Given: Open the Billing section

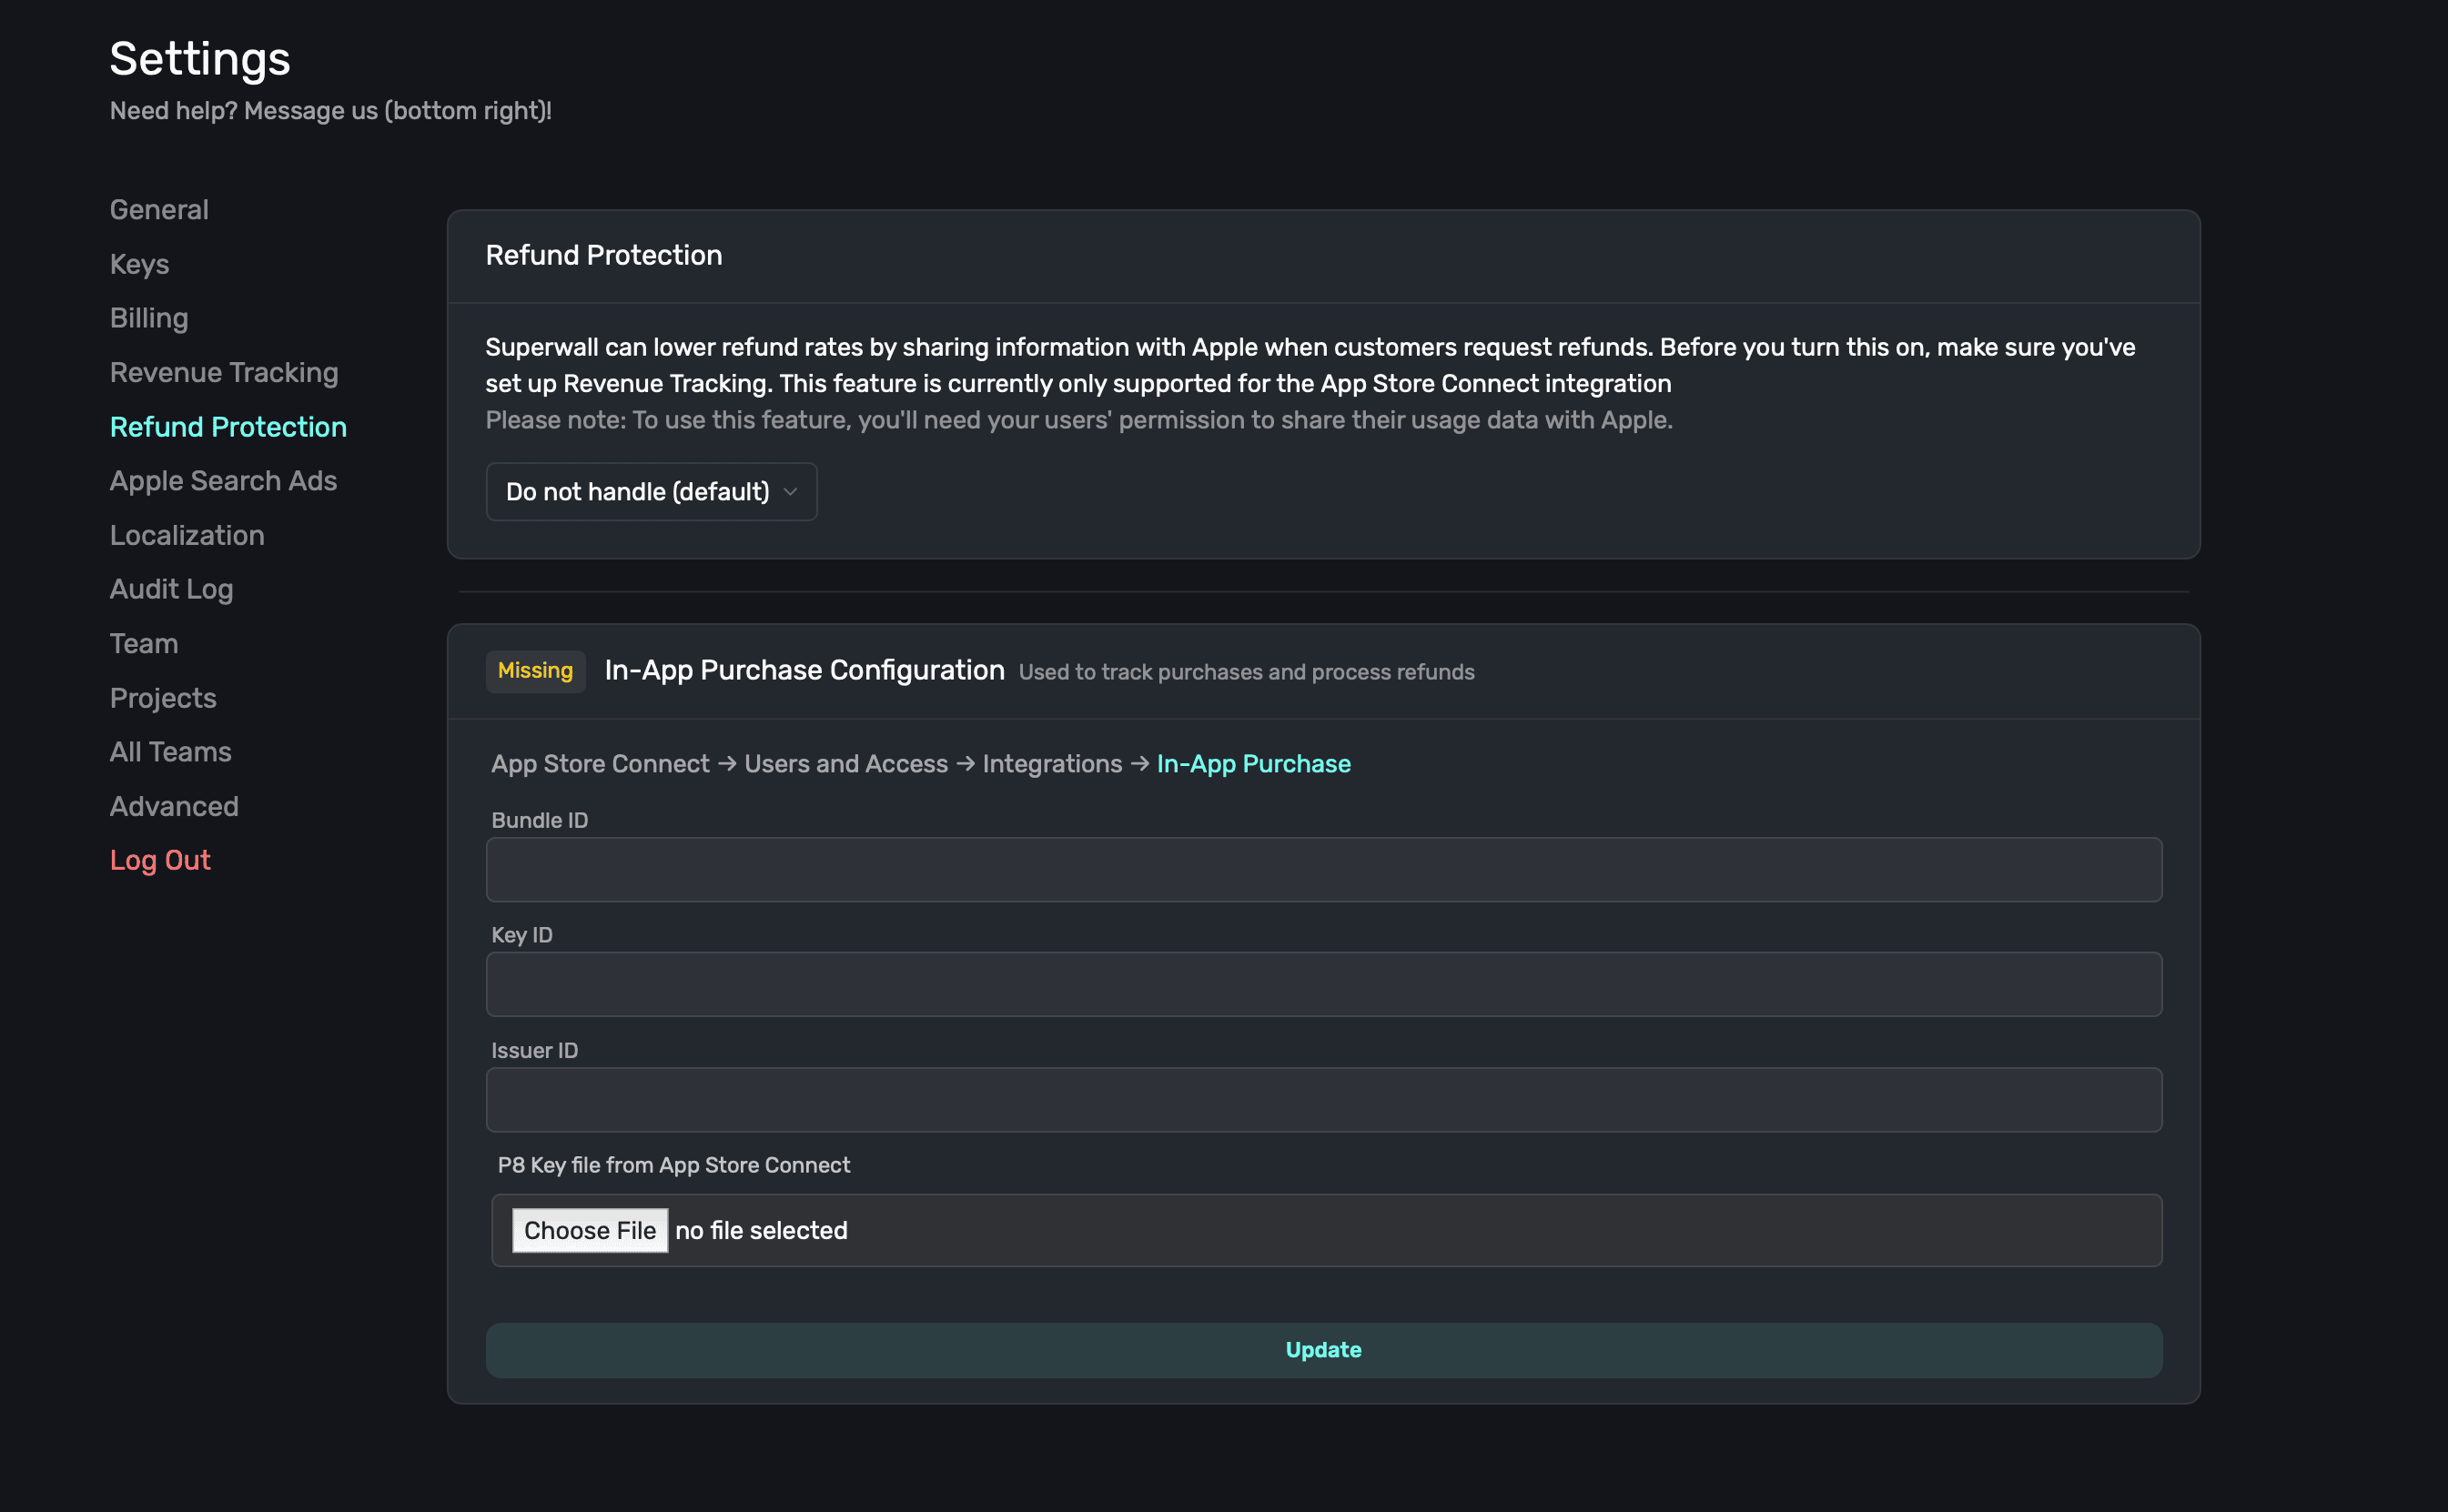Looking at the screenshot, I should 149,318.
